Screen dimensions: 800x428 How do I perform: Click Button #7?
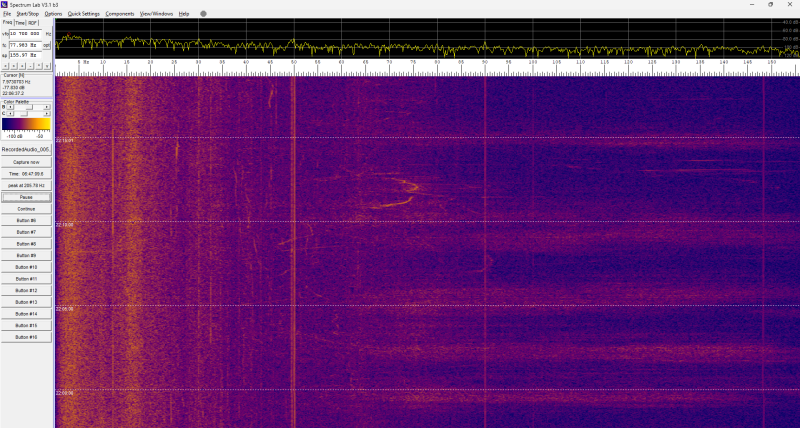click(26, 232)
